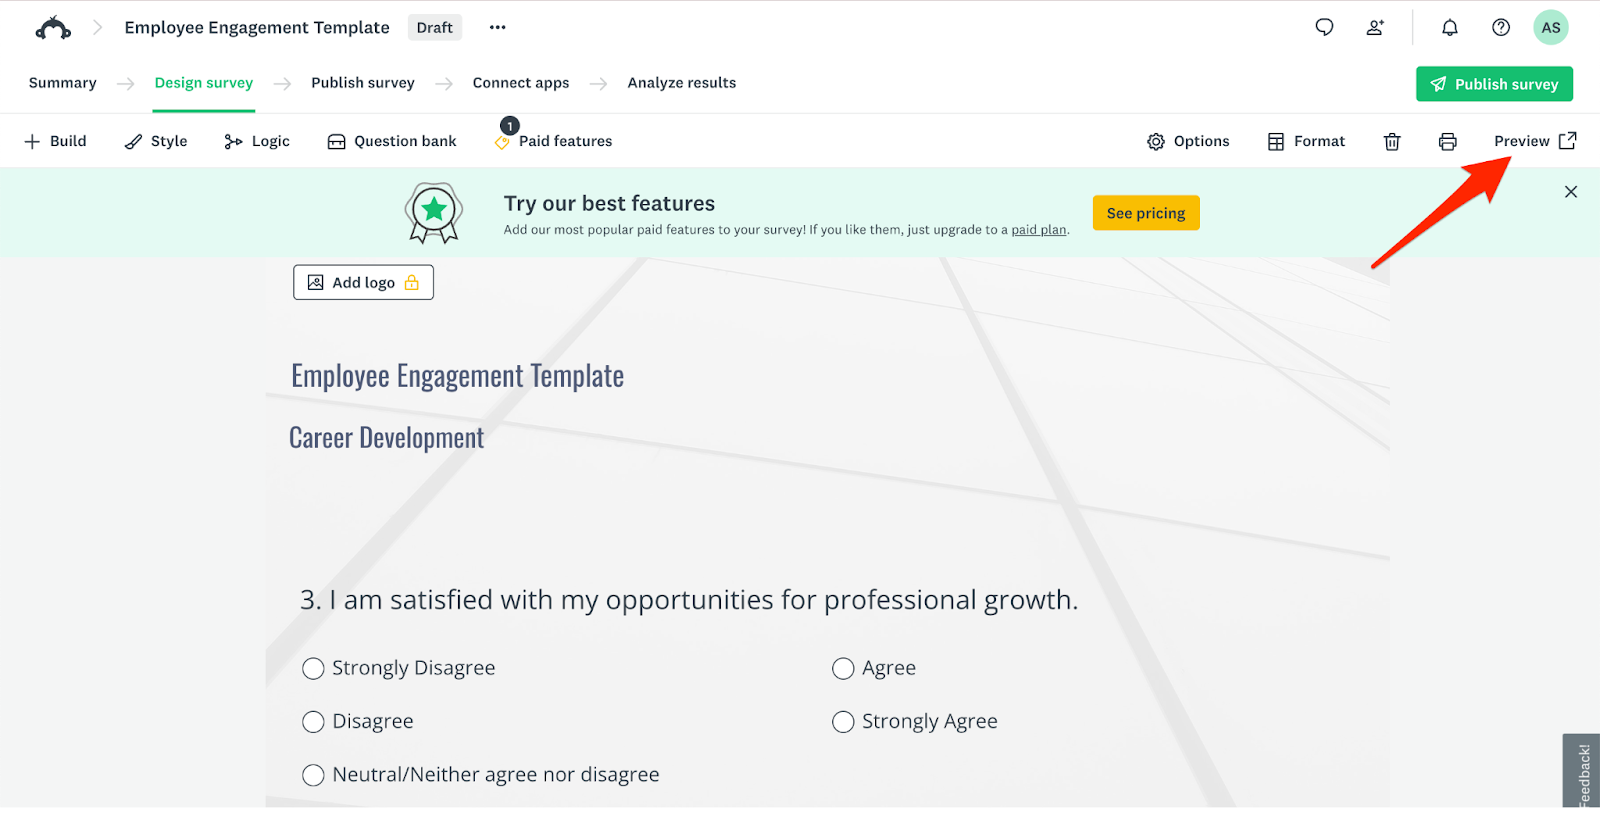
Task: Select Neutral/Neither agree nor disagree
Action: [x=312, y=774]
